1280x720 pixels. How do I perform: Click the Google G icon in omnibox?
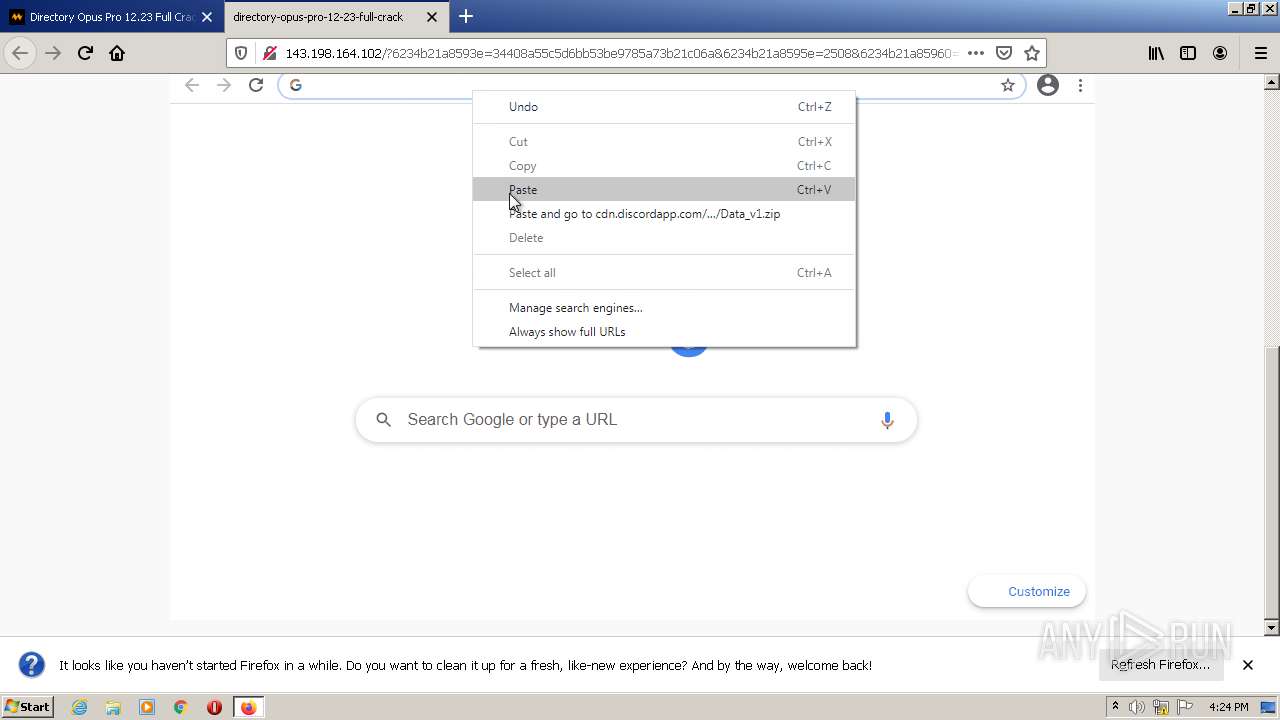click(x=295, y=85)
